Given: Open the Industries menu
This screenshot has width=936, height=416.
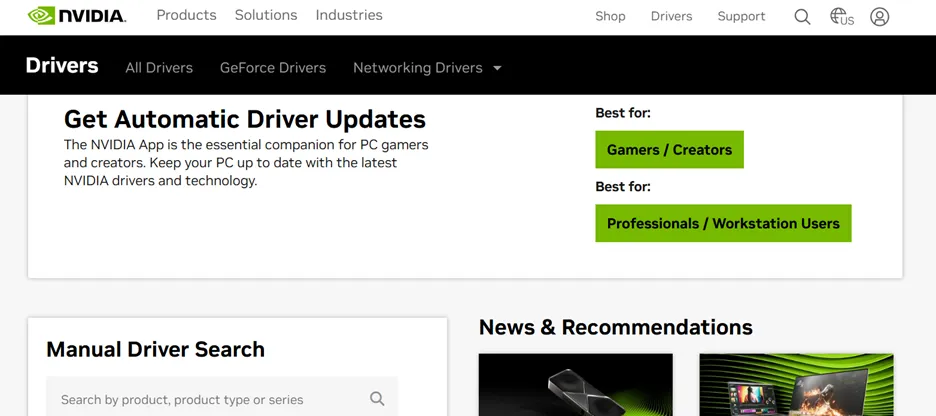Looking at the screenshot, I should pos(349,15).
